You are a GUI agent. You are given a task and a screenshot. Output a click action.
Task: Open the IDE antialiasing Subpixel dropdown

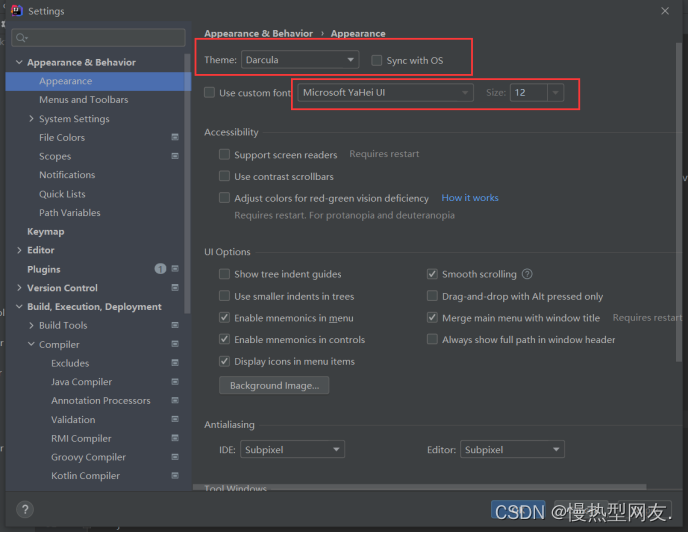coord(292,449)
